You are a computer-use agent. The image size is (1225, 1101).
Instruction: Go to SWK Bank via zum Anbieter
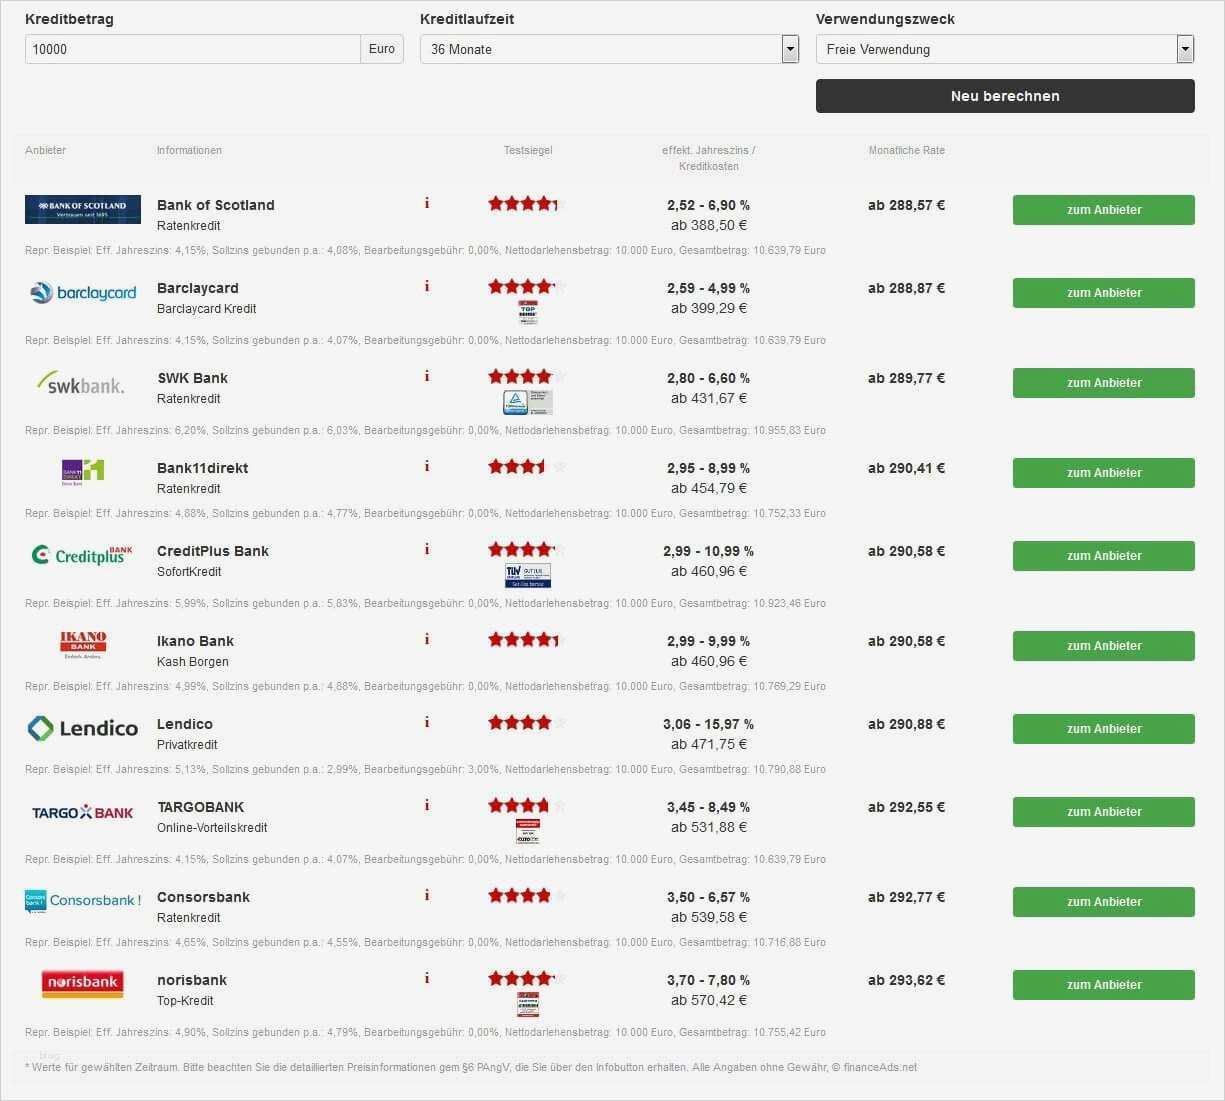tap(1104, 383)
